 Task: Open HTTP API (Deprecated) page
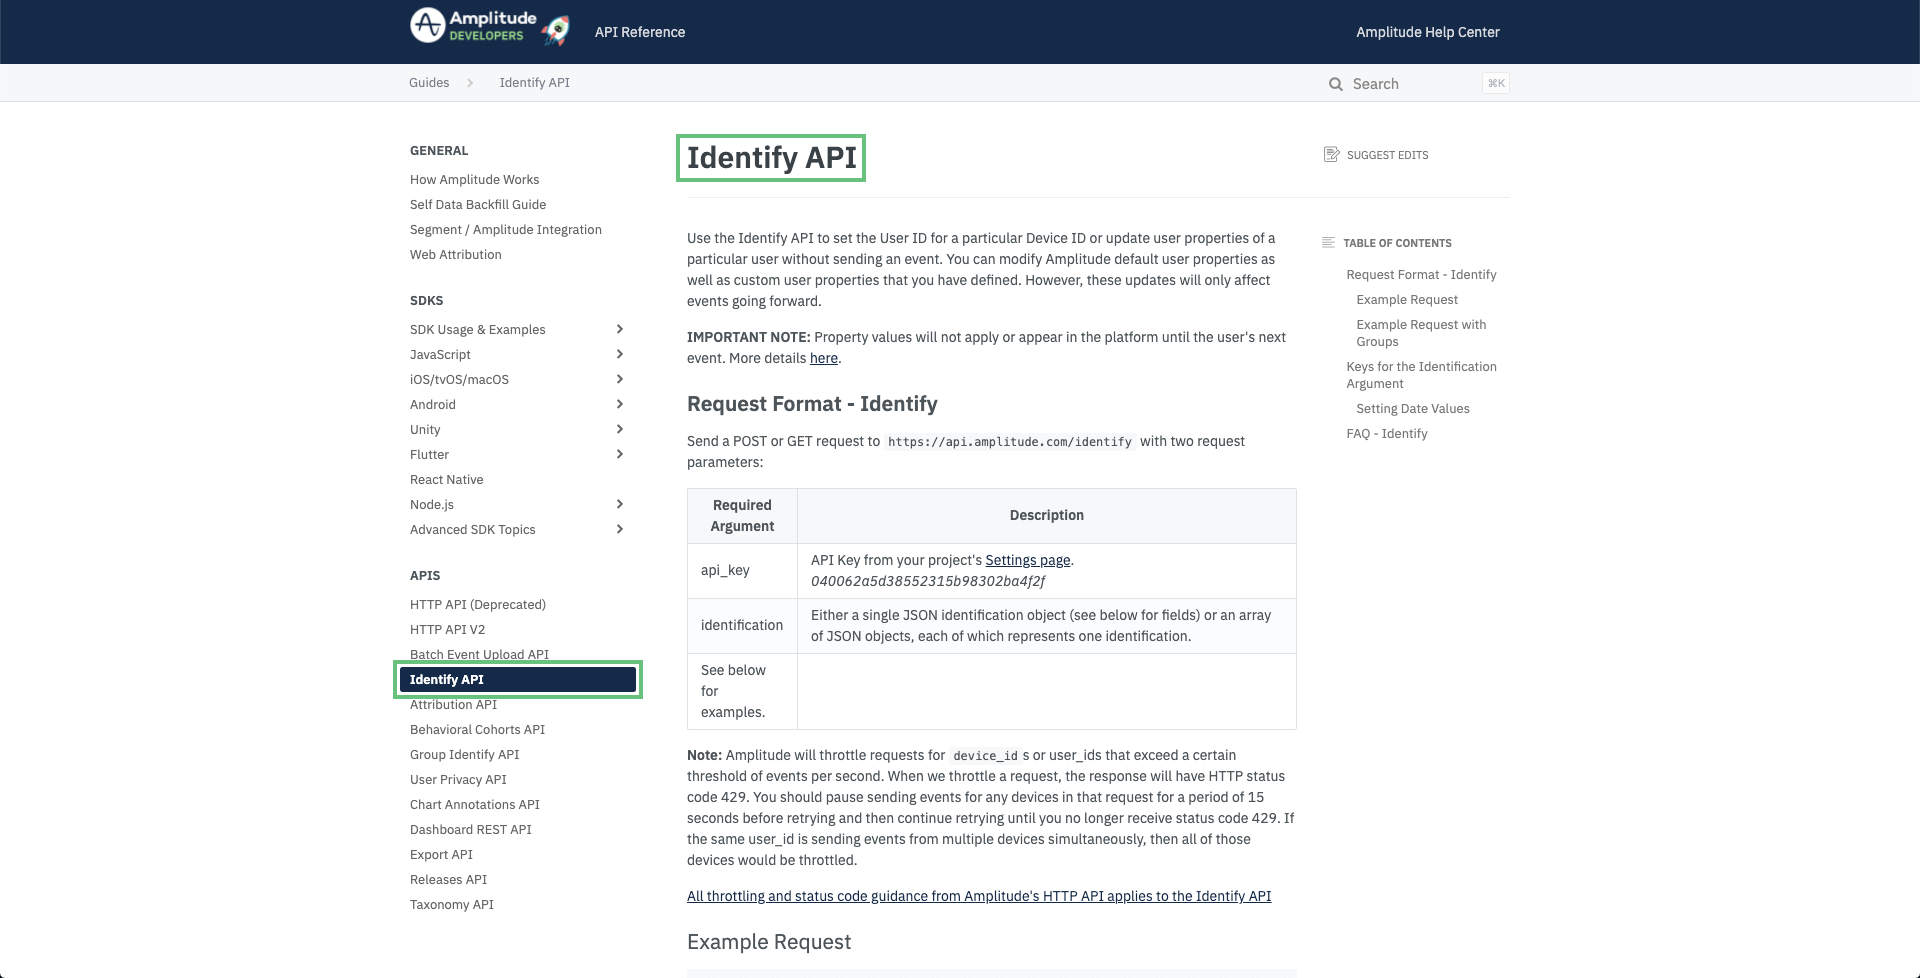478,604
